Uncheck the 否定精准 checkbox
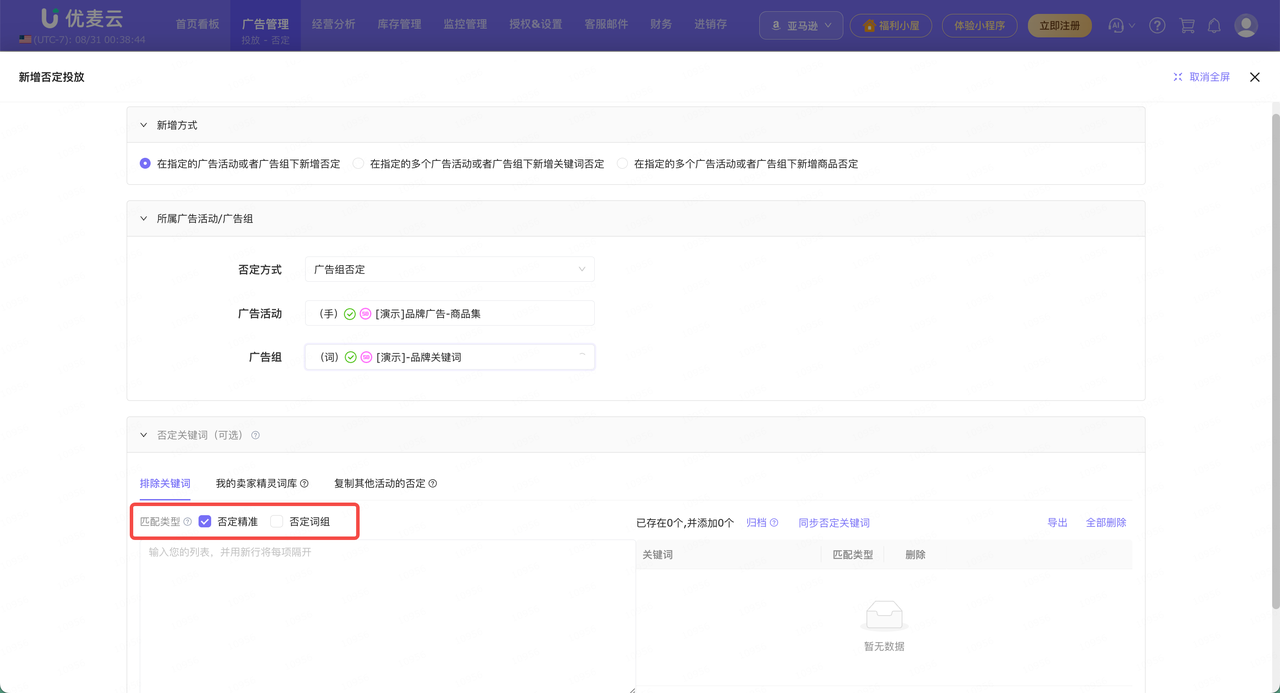The image size is (1280, 693). [205, 521]
